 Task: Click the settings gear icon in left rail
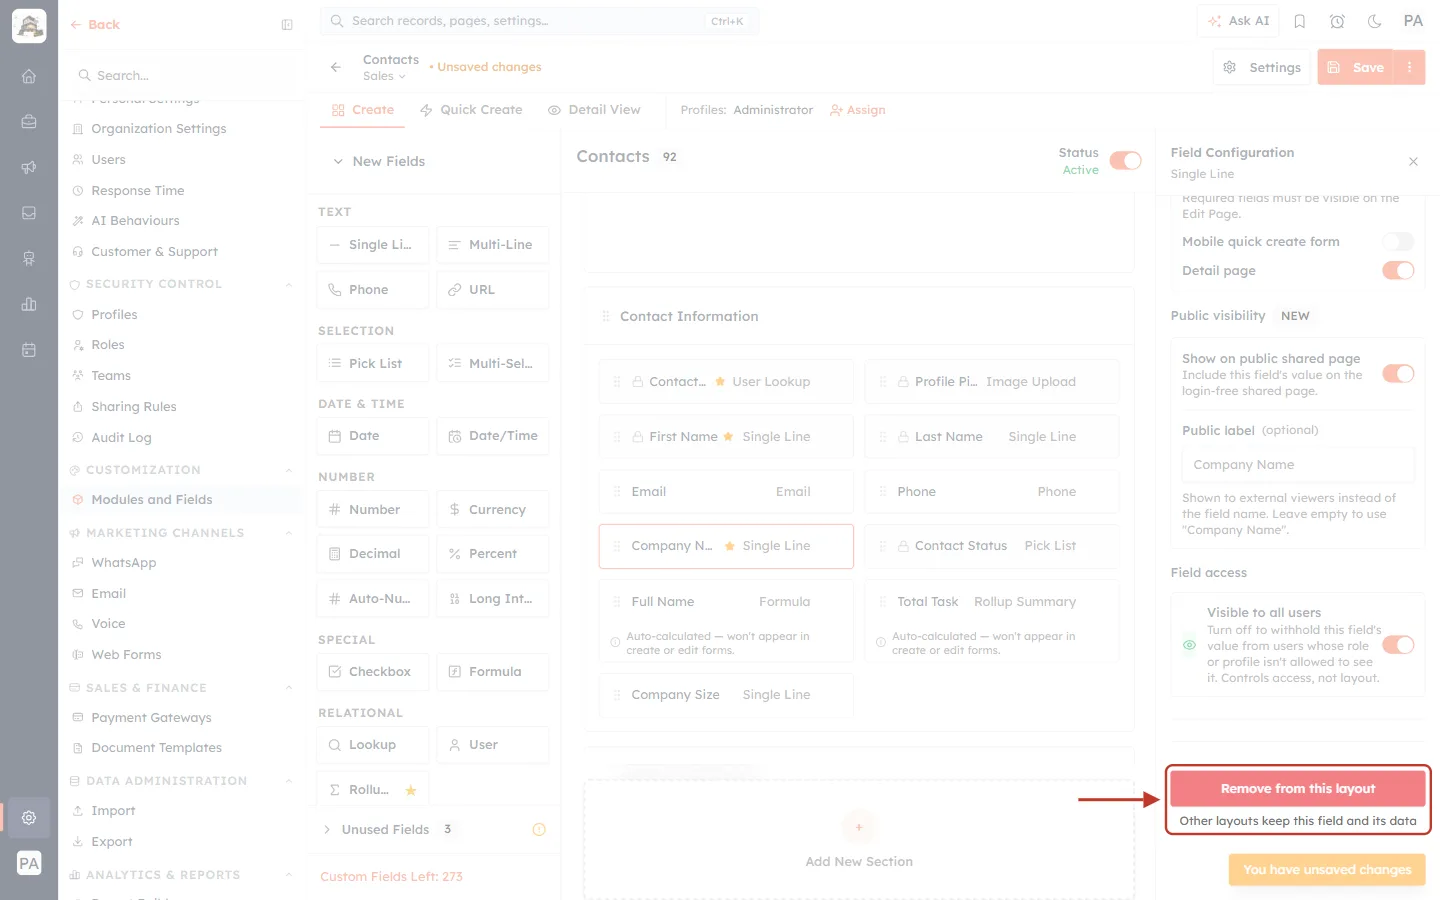(29, 817)
